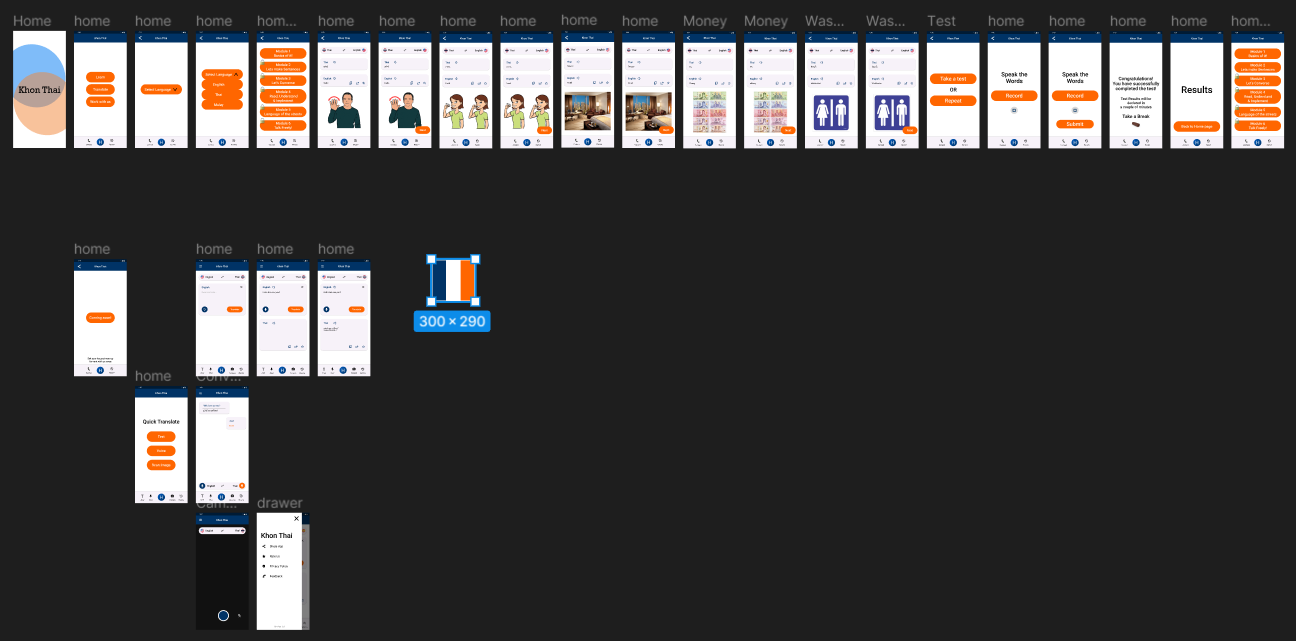Click the home nav icon in the Test frame
Image resolution: width=1296 pixels, height=641 pixels.
click(x=953, y=141)
